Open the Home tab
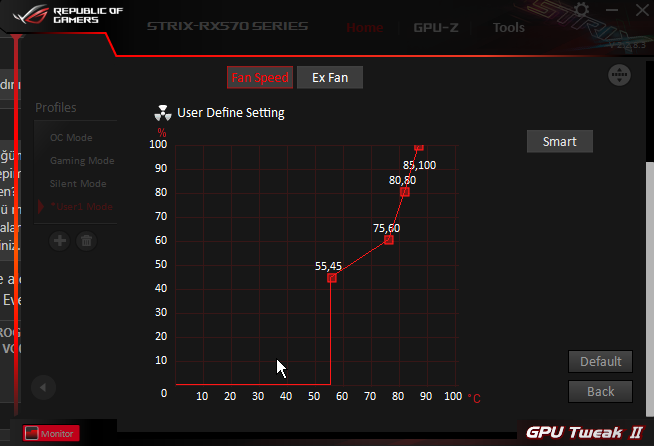 click(365, 28)
